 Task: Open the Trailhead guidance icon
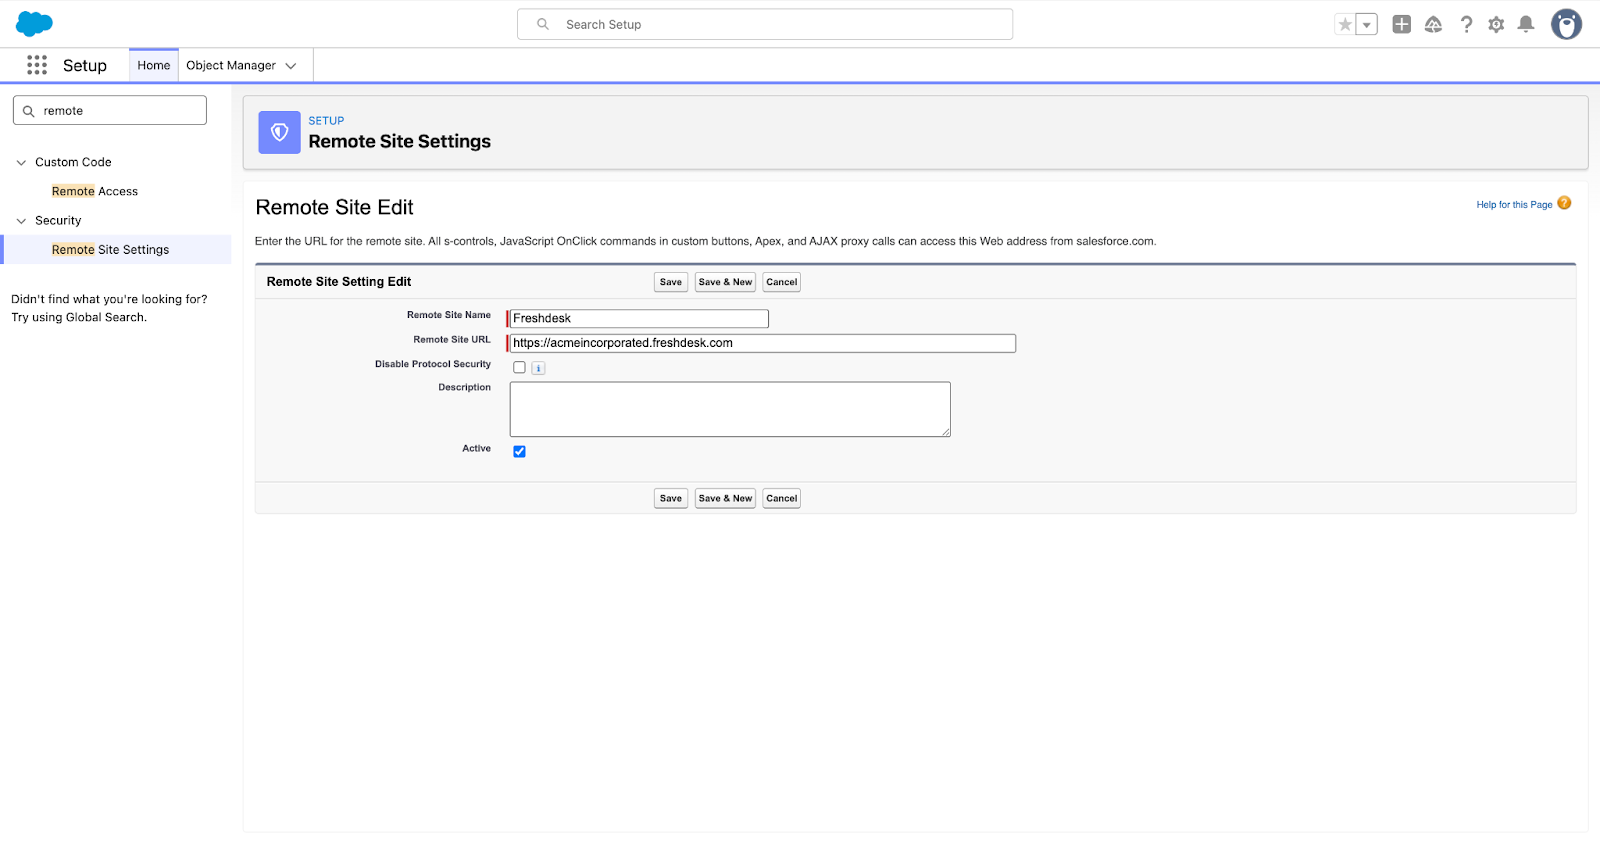[x=1433, y=24]
